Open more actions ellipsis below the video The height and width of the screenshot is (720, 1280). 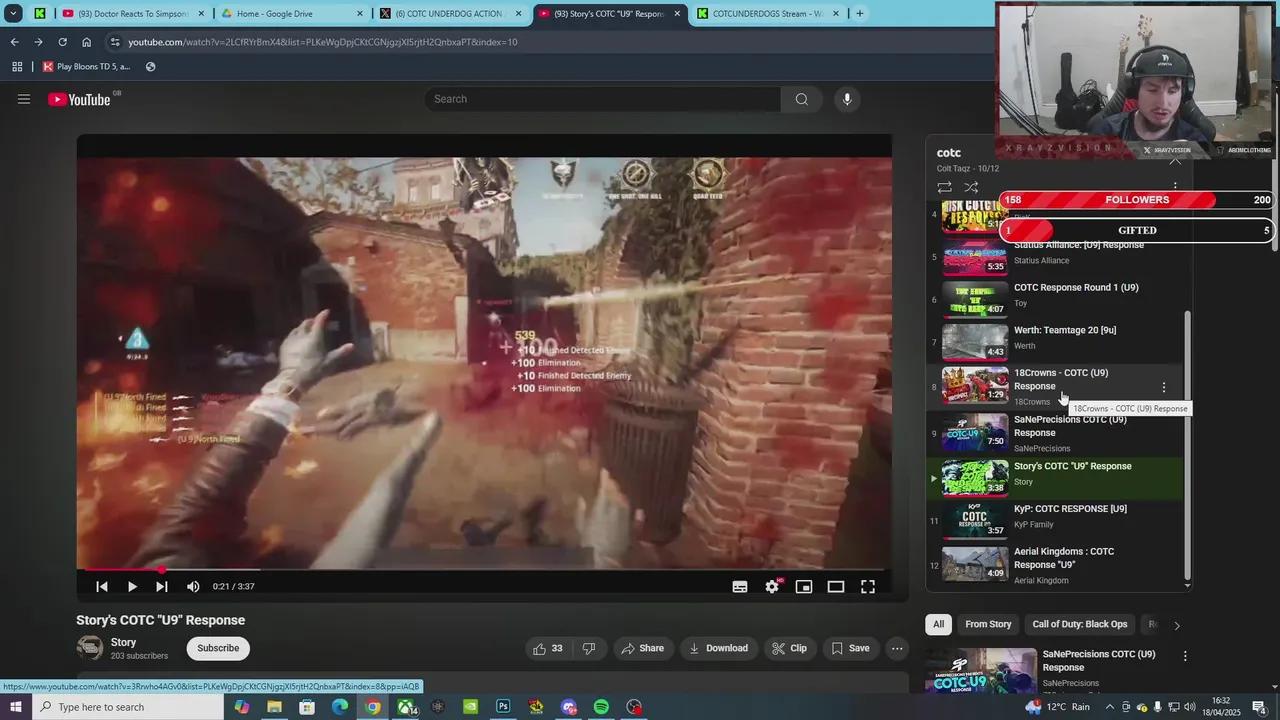click(x=897, y=648)
